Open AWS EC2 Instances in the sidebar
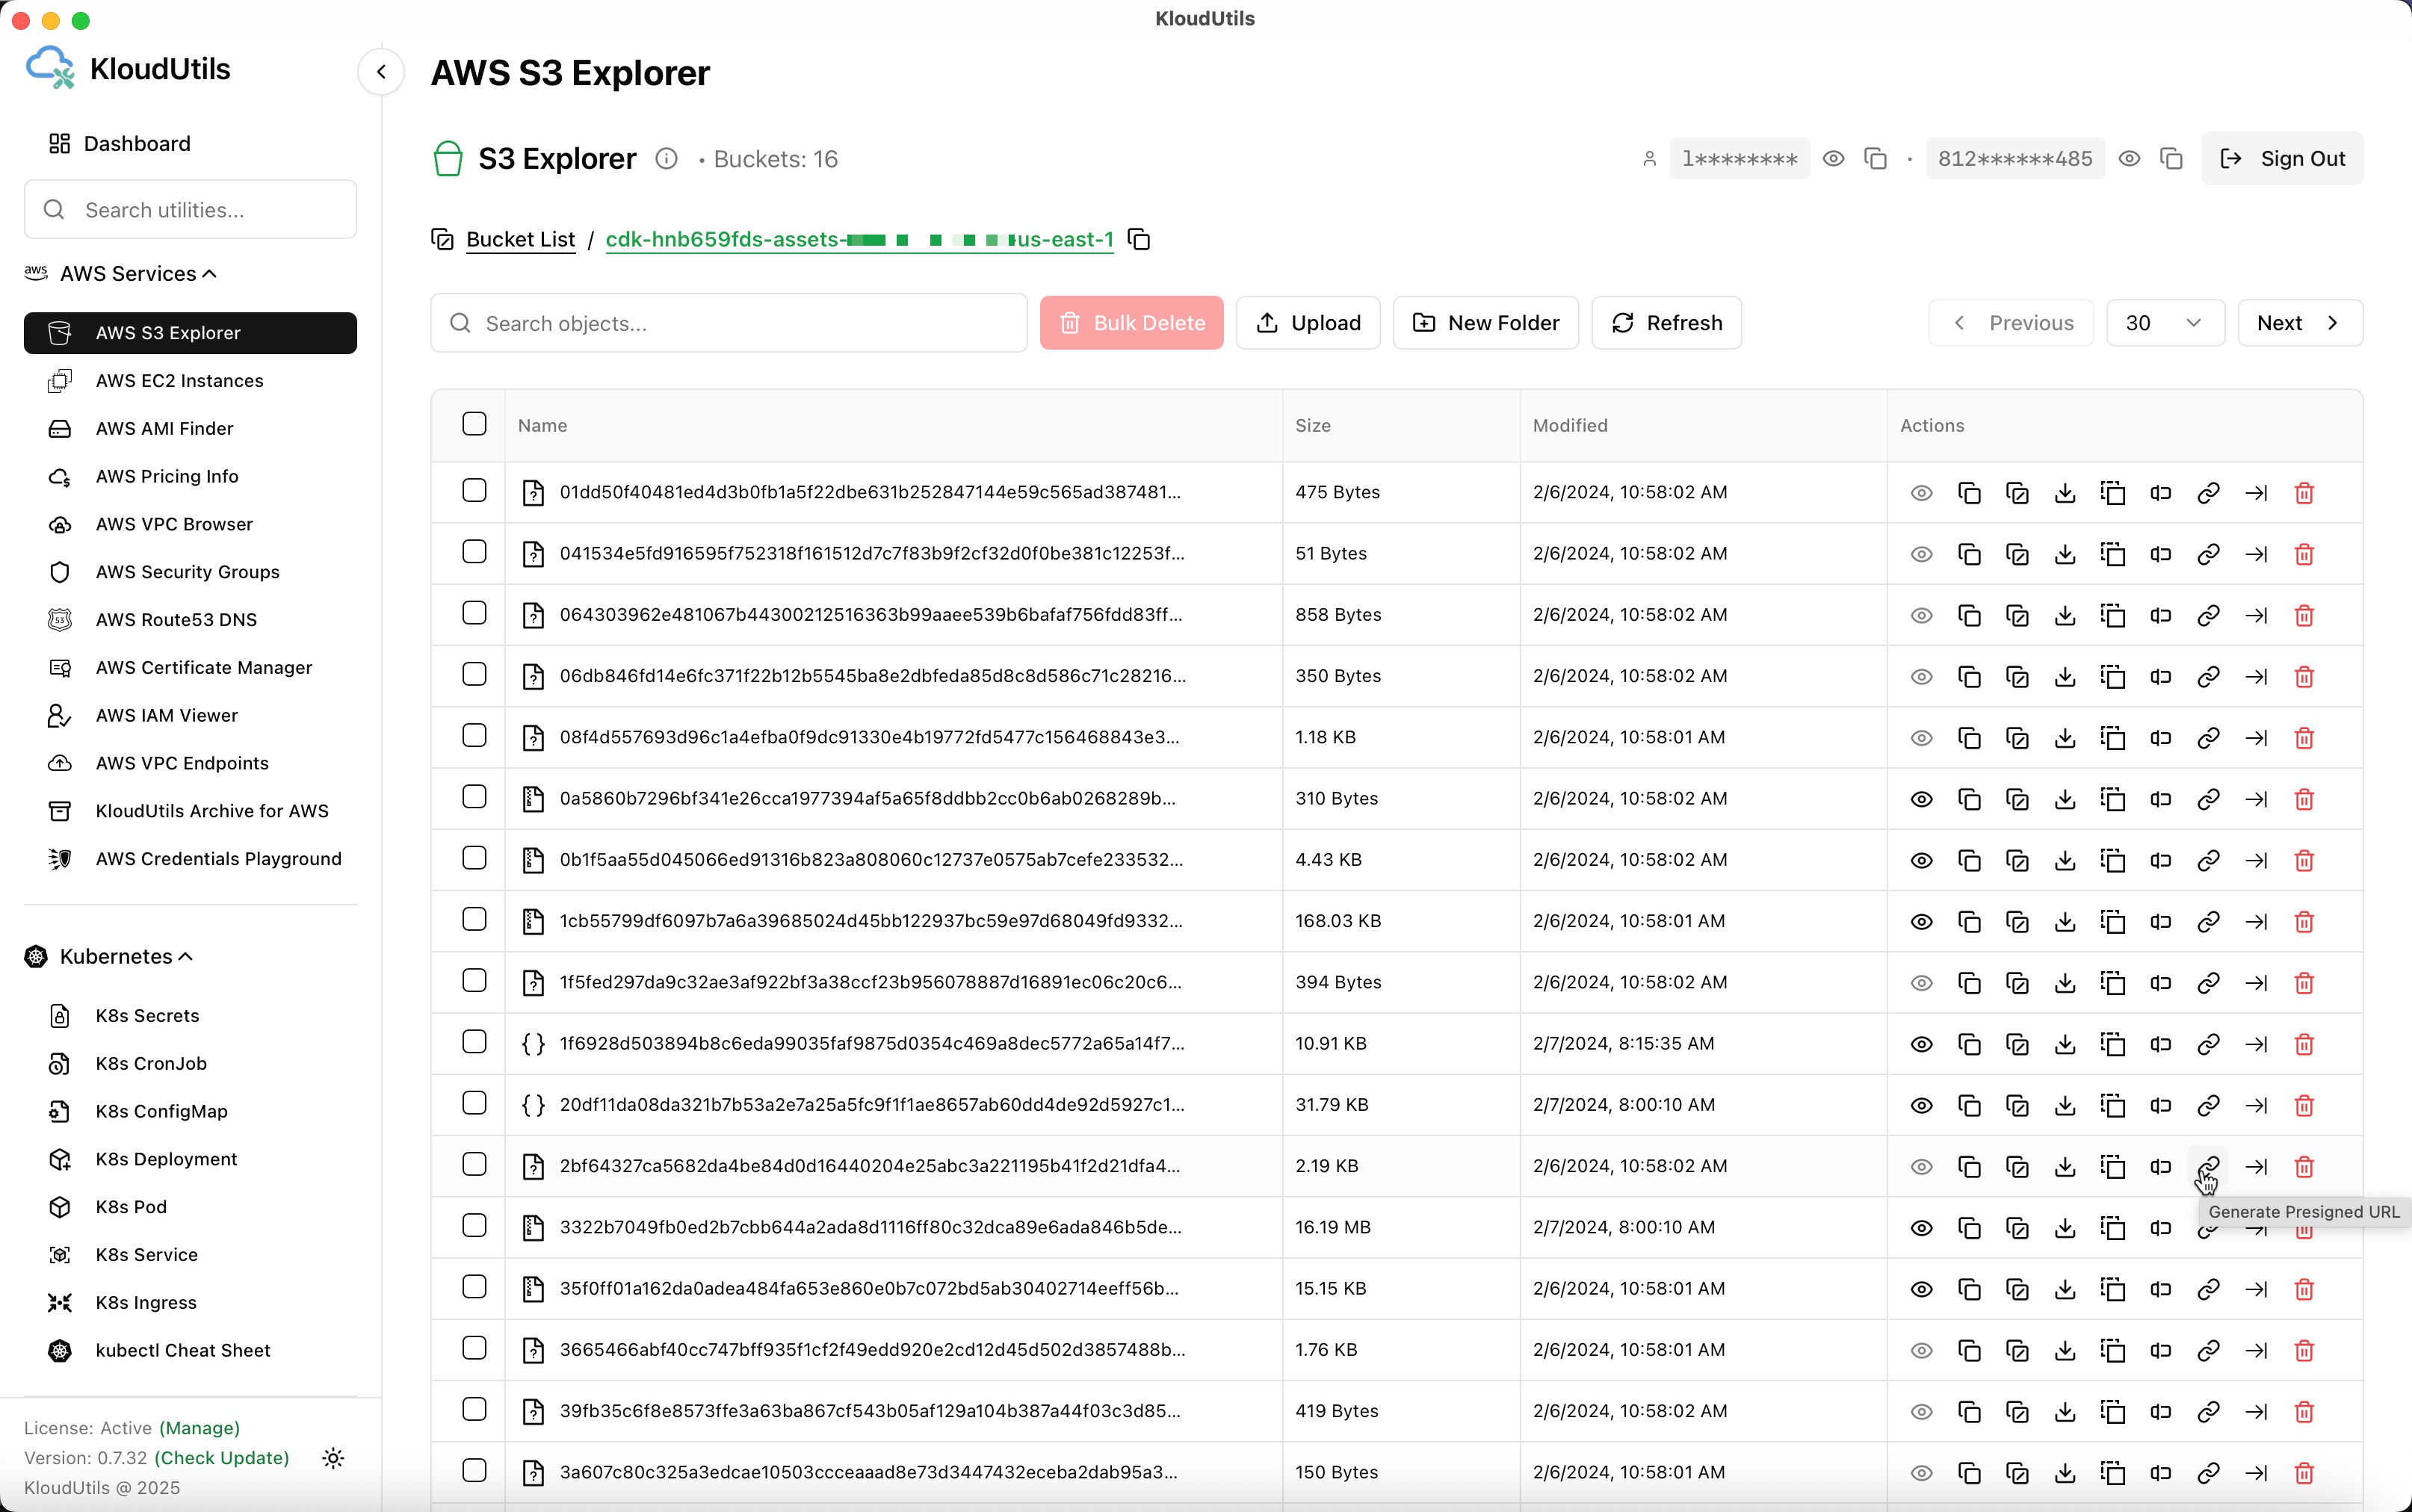The height and width of the screenshot is (1512, 2412). 179,381
